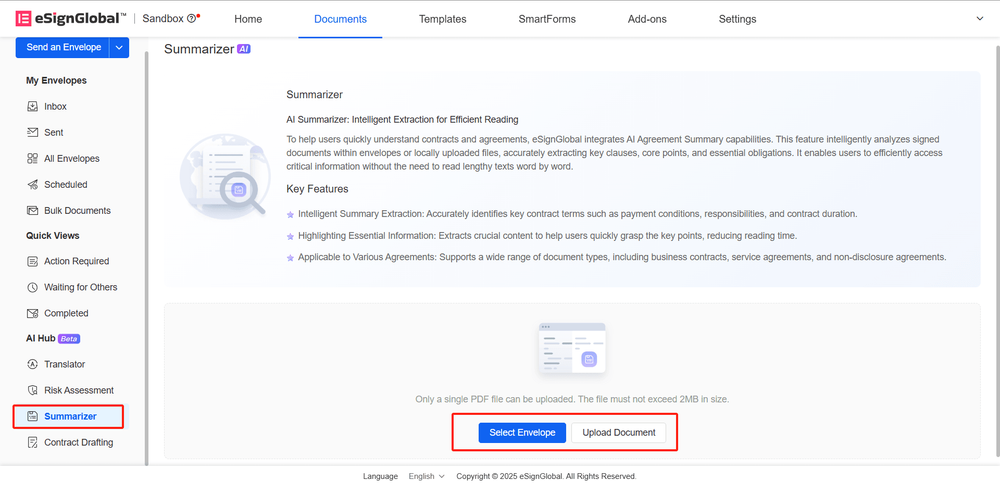Image resolution: width=1000 pixels, height=486 pixels.
Task: Click the Contract Drafting icon
Action: click(x=33, y=442)
